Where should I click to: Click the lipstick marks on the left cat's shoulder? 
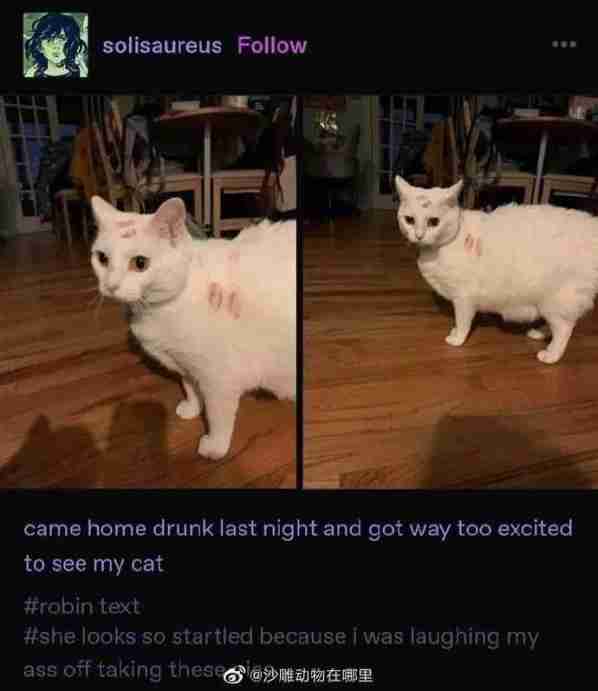click(x=225, y=300)
